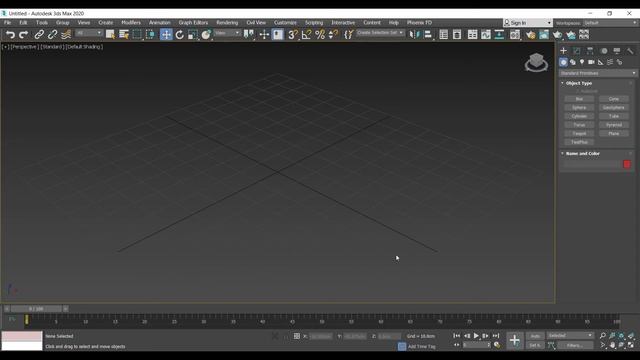The width and height of the screenshot is (640, 360).
Task: Click the Redo arrow icon
Action: pos(24,35)
